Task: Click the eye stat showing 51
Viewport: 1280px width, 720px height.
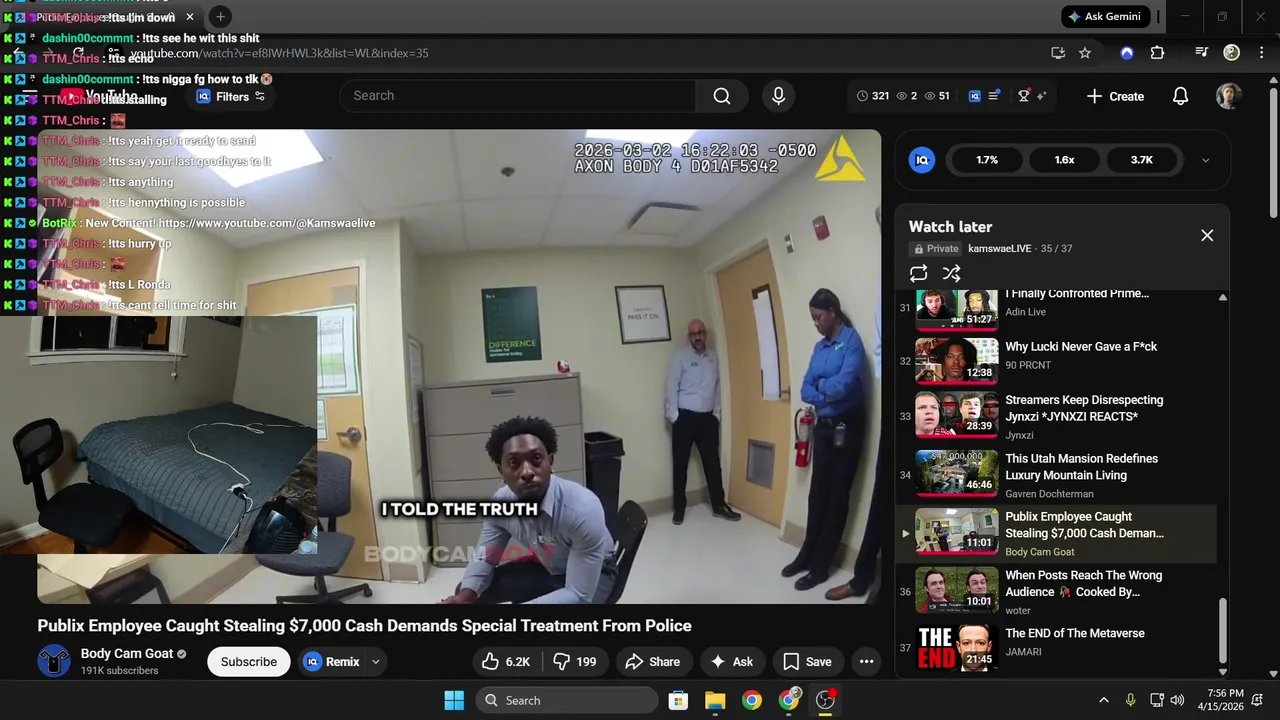Action: (x=937, y=96)
